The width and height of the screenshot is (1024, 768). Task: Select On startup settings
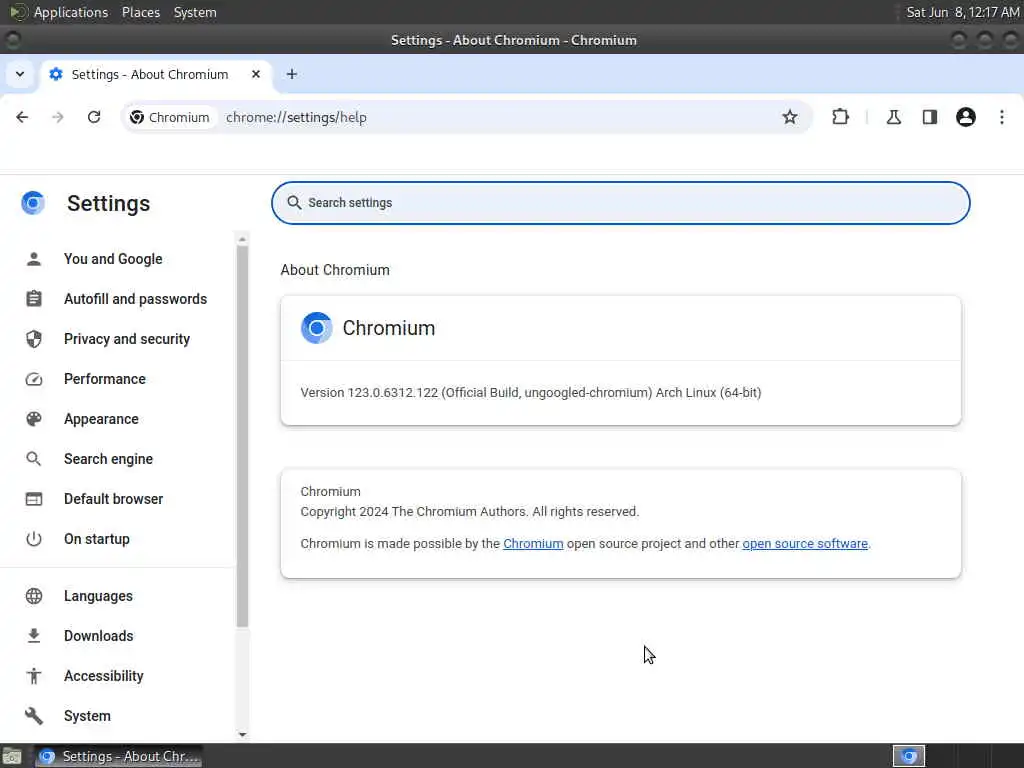[x=97, y=539]
